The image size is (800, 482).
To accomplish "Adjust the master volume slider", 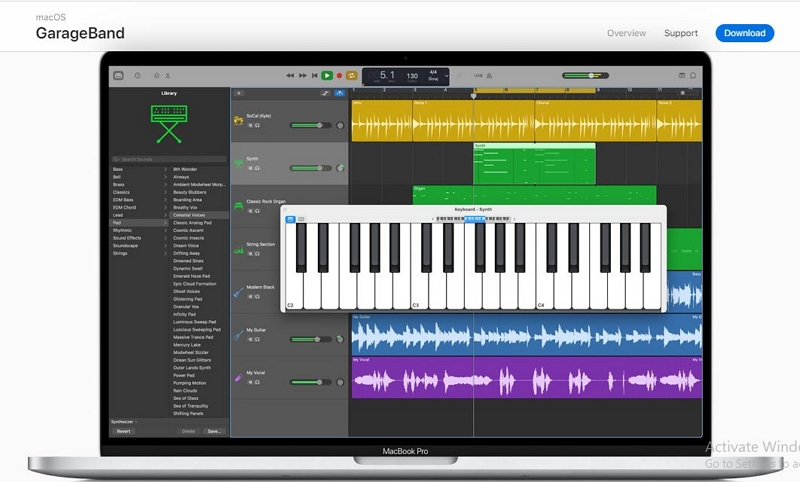I will click(585, 75).
